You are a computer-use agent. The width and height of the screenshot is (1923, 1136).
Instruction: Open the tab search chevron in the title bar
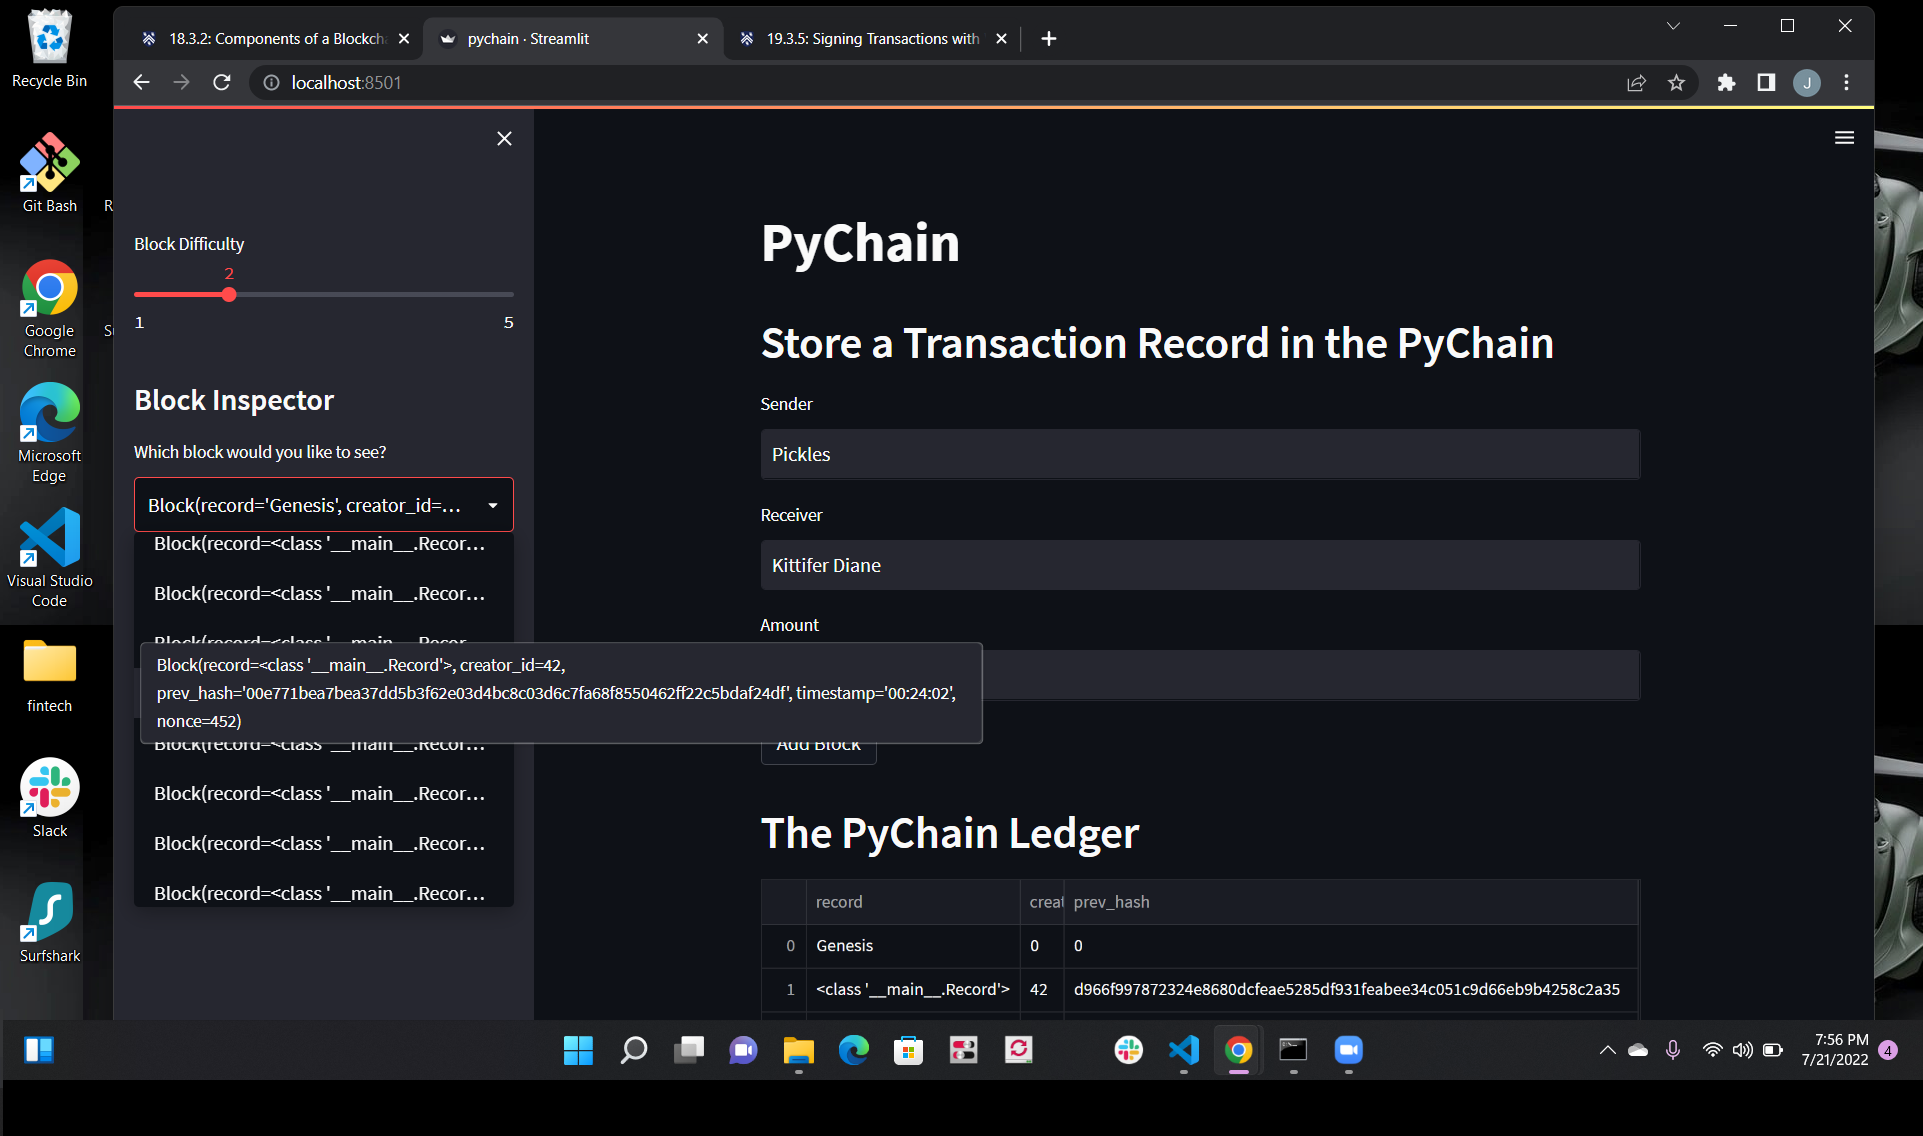[x=1672, y=26]
